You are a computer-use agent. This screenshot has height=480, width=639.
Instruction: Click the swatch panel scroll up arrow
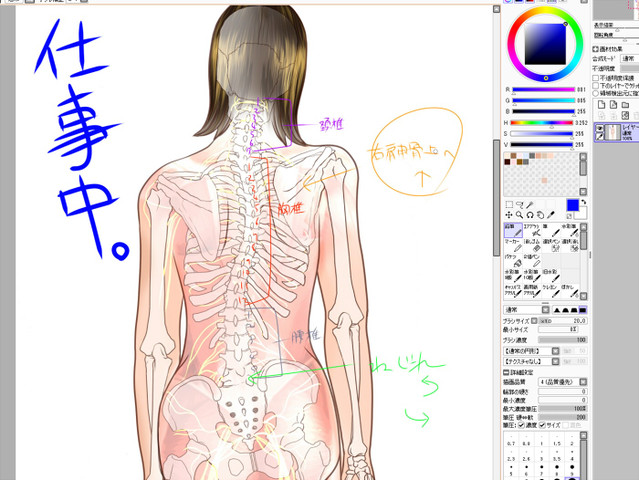click(x=584, y=157)
